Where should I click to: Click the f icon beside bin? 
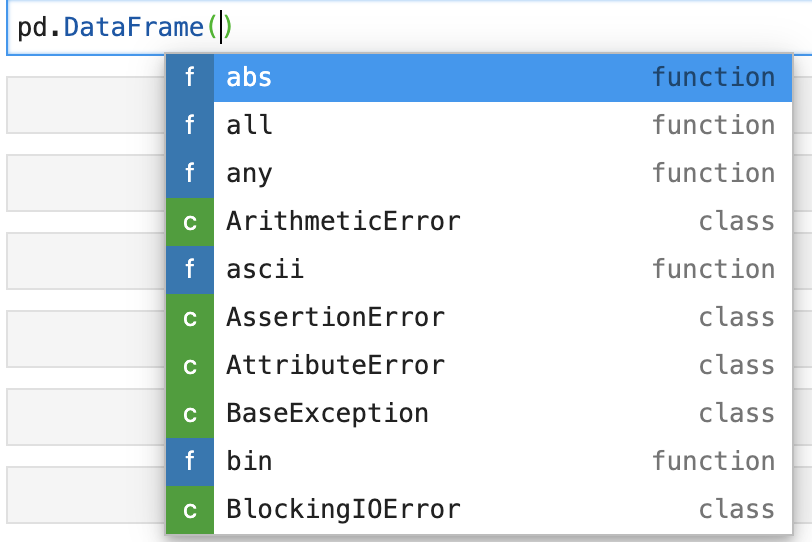click(x=190, y=462)
